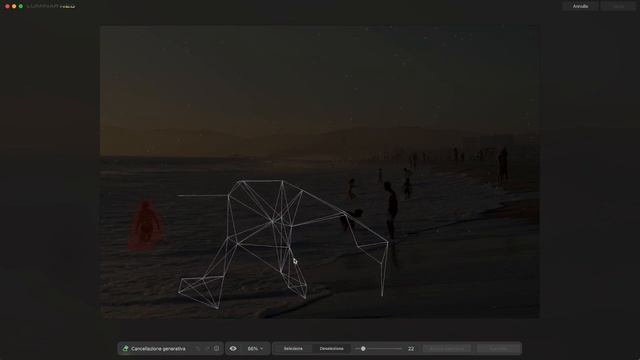
Task: Click the Cancellazione generativa eraser icon
Action: (125, 349)
